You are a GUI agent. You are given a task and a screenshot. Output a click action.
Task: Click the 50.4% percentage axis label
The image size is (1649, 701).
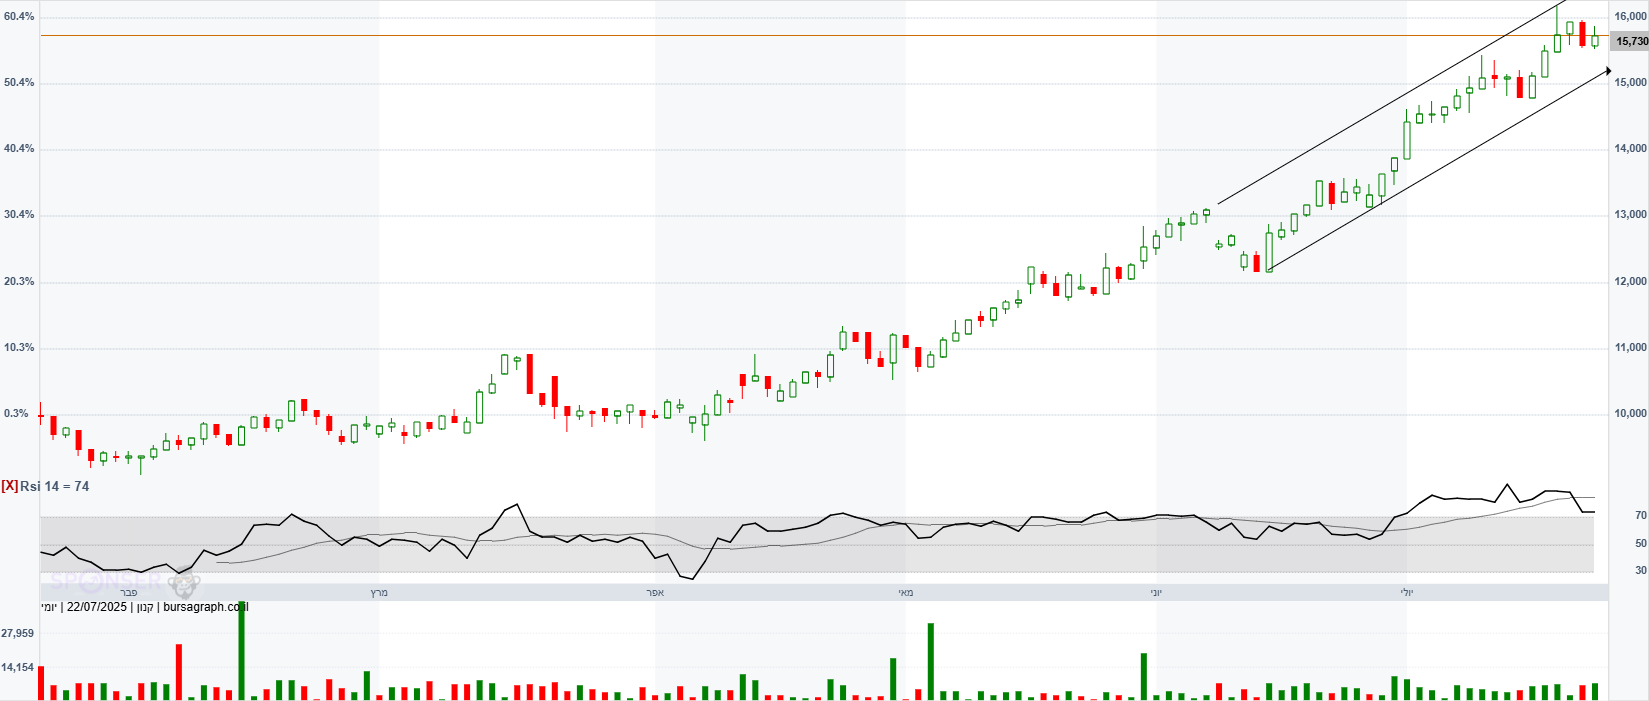click(19, 82)
